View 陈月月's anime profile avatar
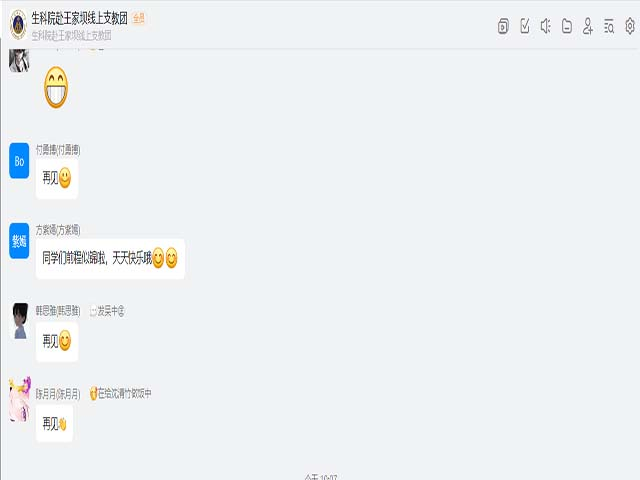640x480 pixels. (x=20, y=399)
